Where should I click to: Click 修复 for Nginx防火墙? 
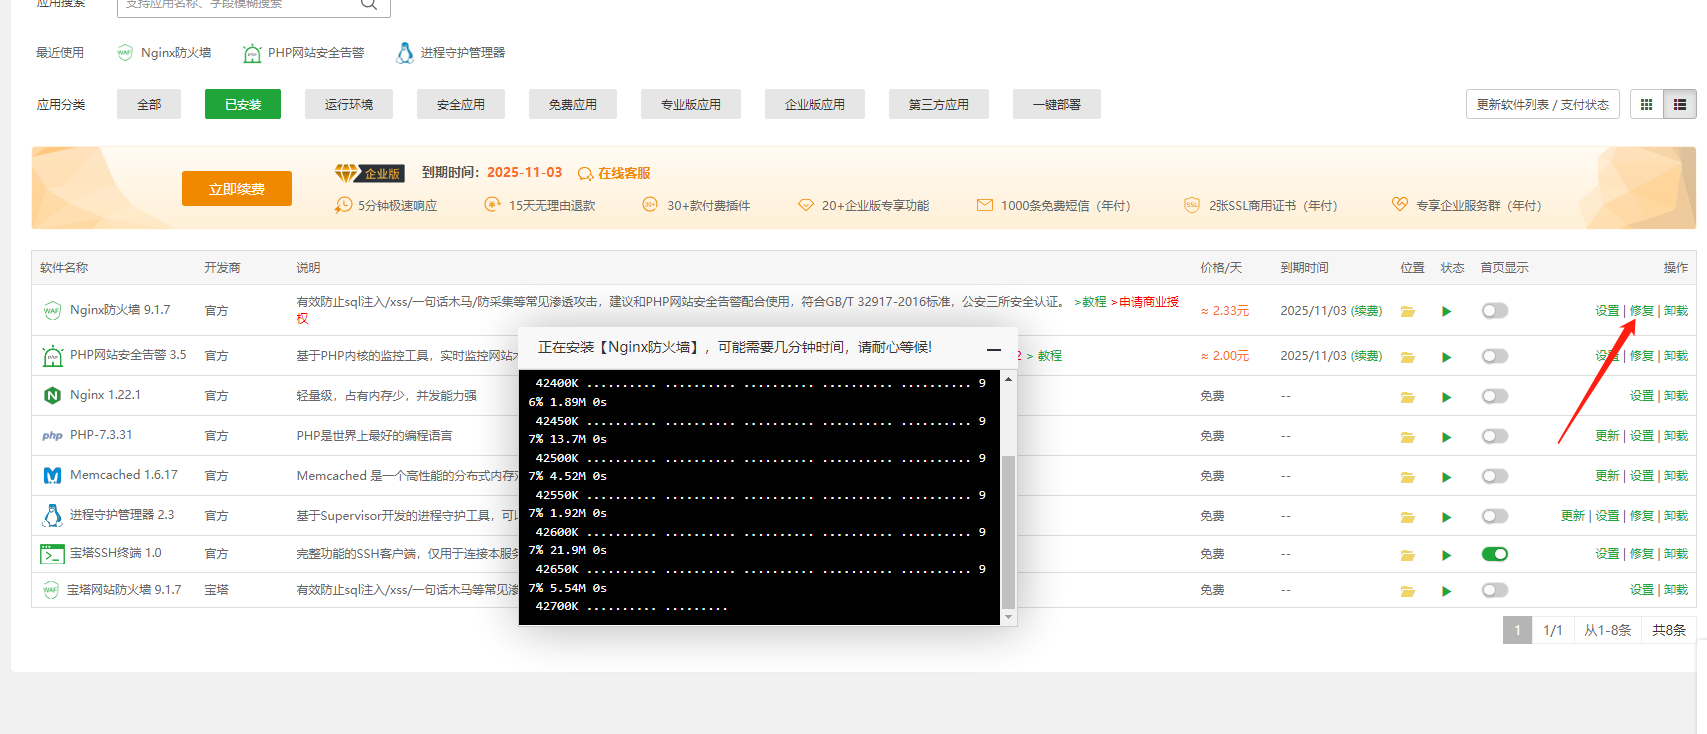1642,311
